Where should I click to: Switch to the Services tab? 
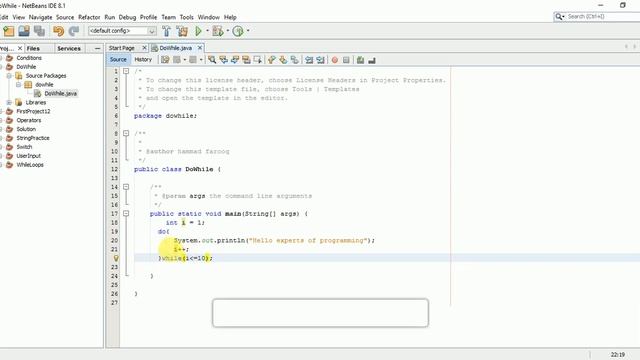tap(69, 48)
